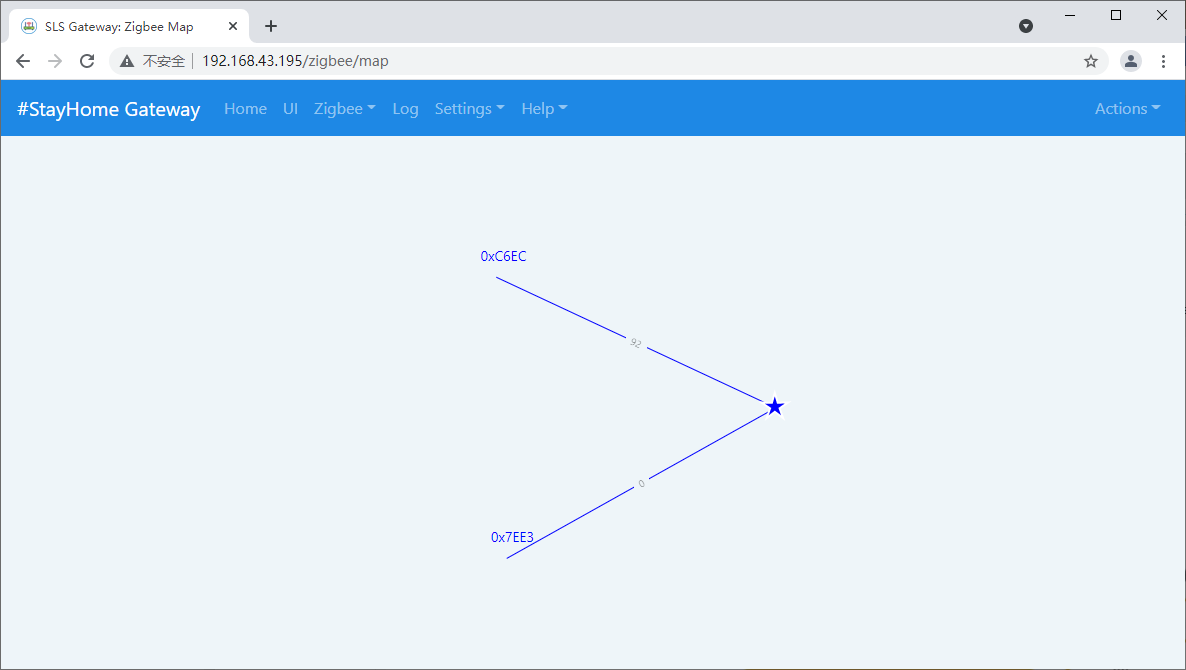Screen dimensions: 1186x670
Task: Close the SLS Gateway Zigbee Map tab
Action: click(233, 26)
